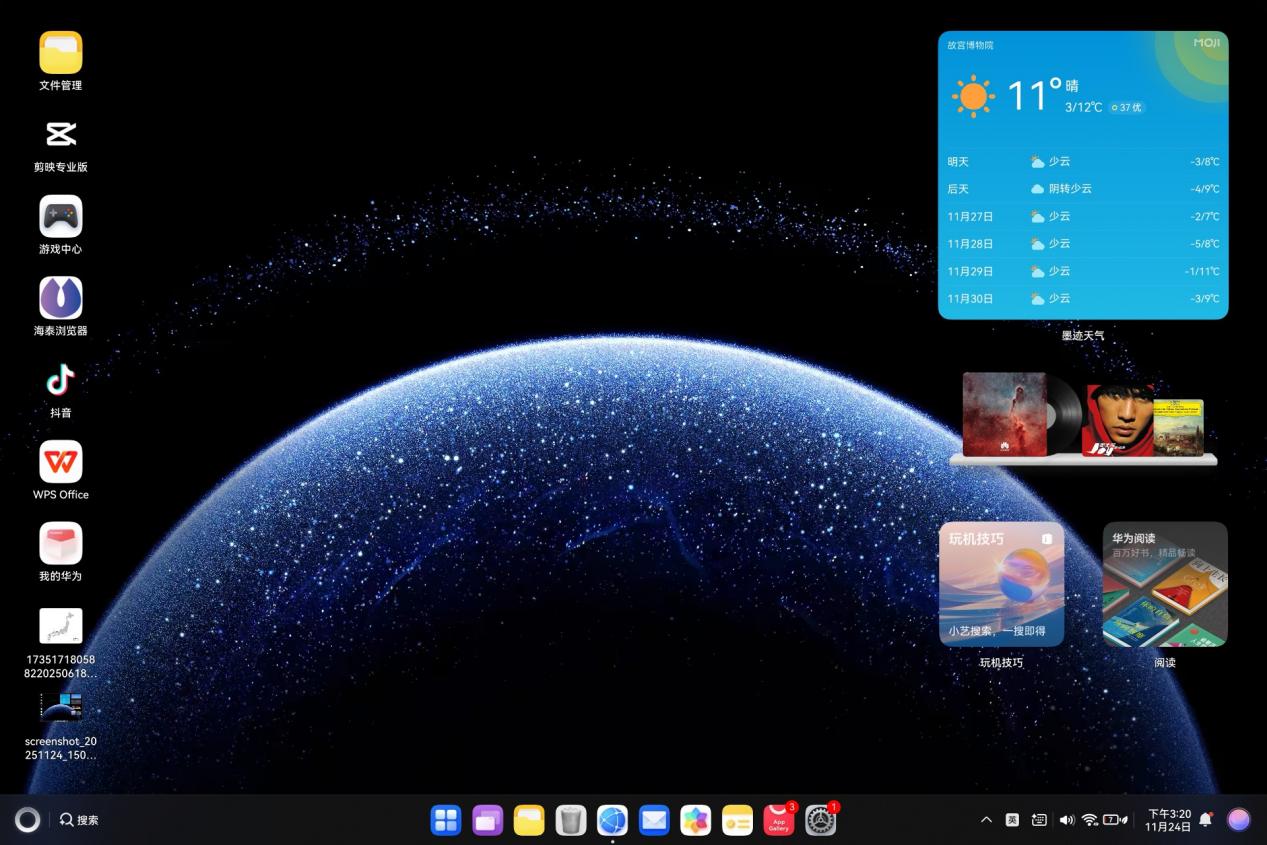Launch 剪映专业版 from the desktop
Screen dimensions: 1267x845
61,135
